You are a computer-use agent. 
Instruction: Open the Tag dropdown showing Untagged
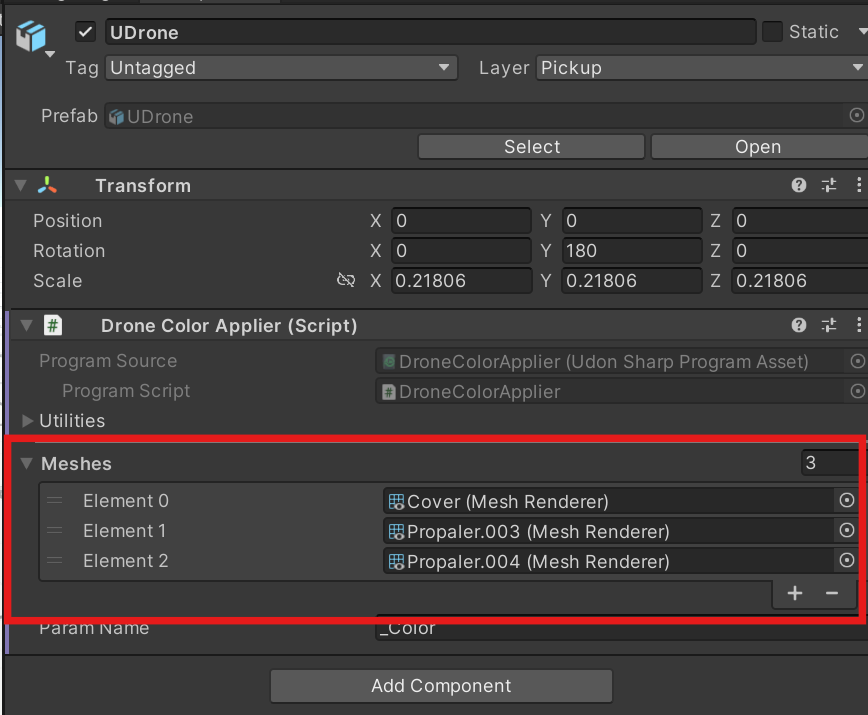[281, 68]
